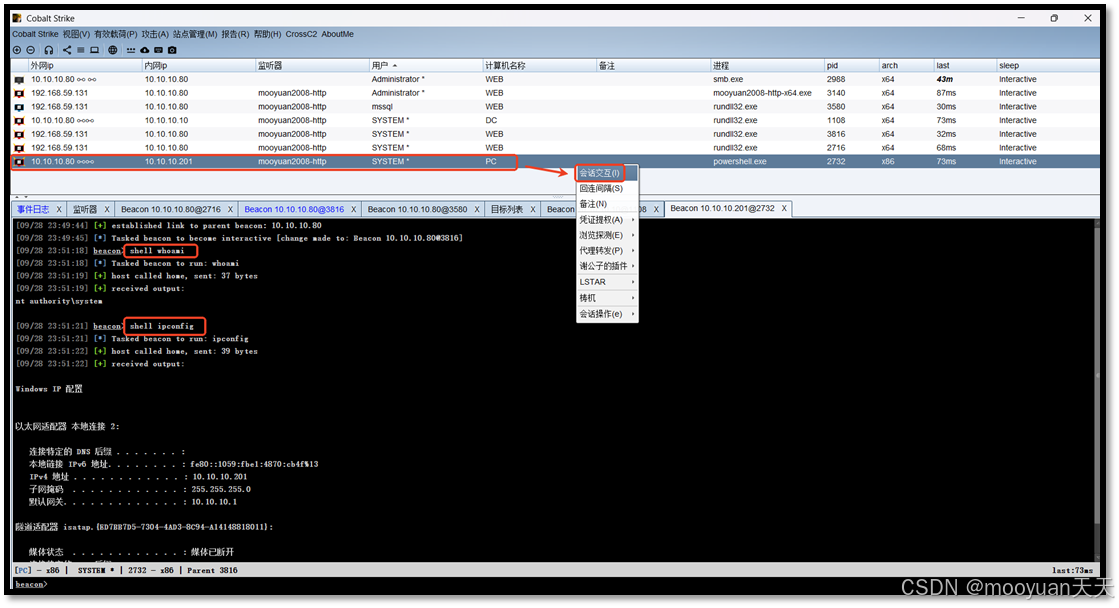The image size is (1119, 608).
Task: Expand the 谢公子的插件 submenu
Action: [607, 266]
